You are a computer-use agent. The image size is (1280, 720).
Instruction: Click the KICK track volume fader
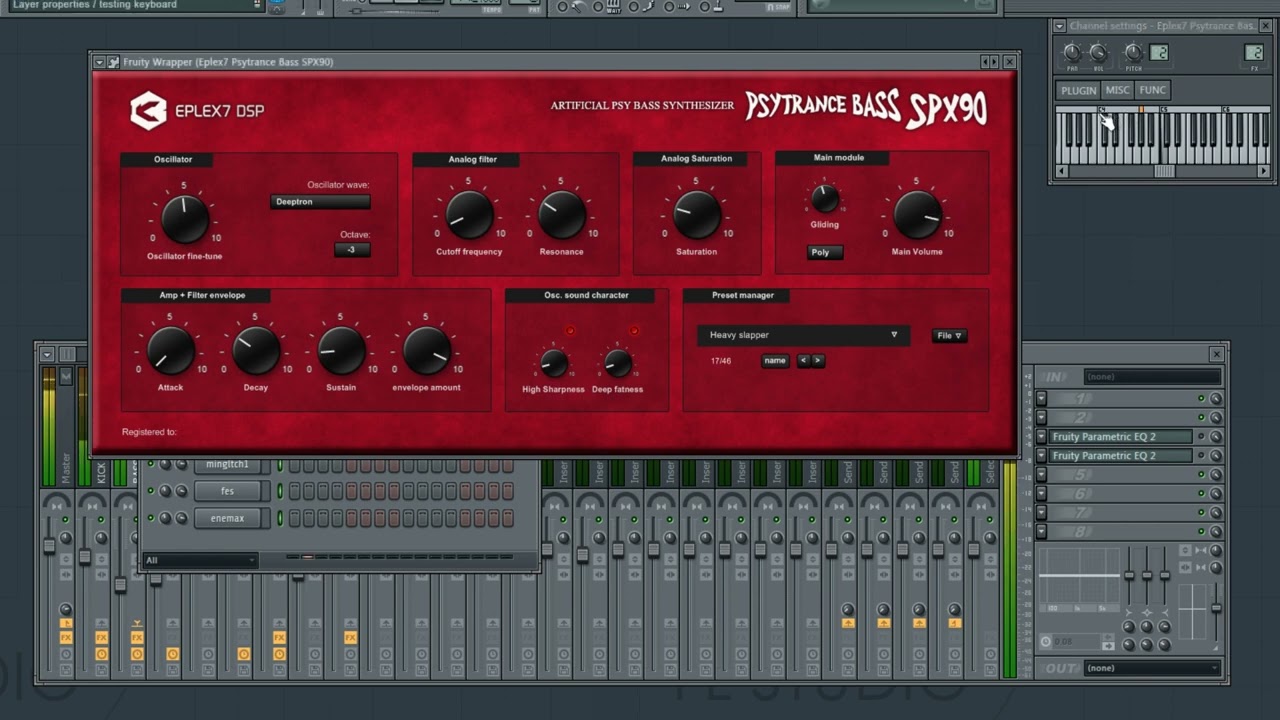(x=85, y=556)
